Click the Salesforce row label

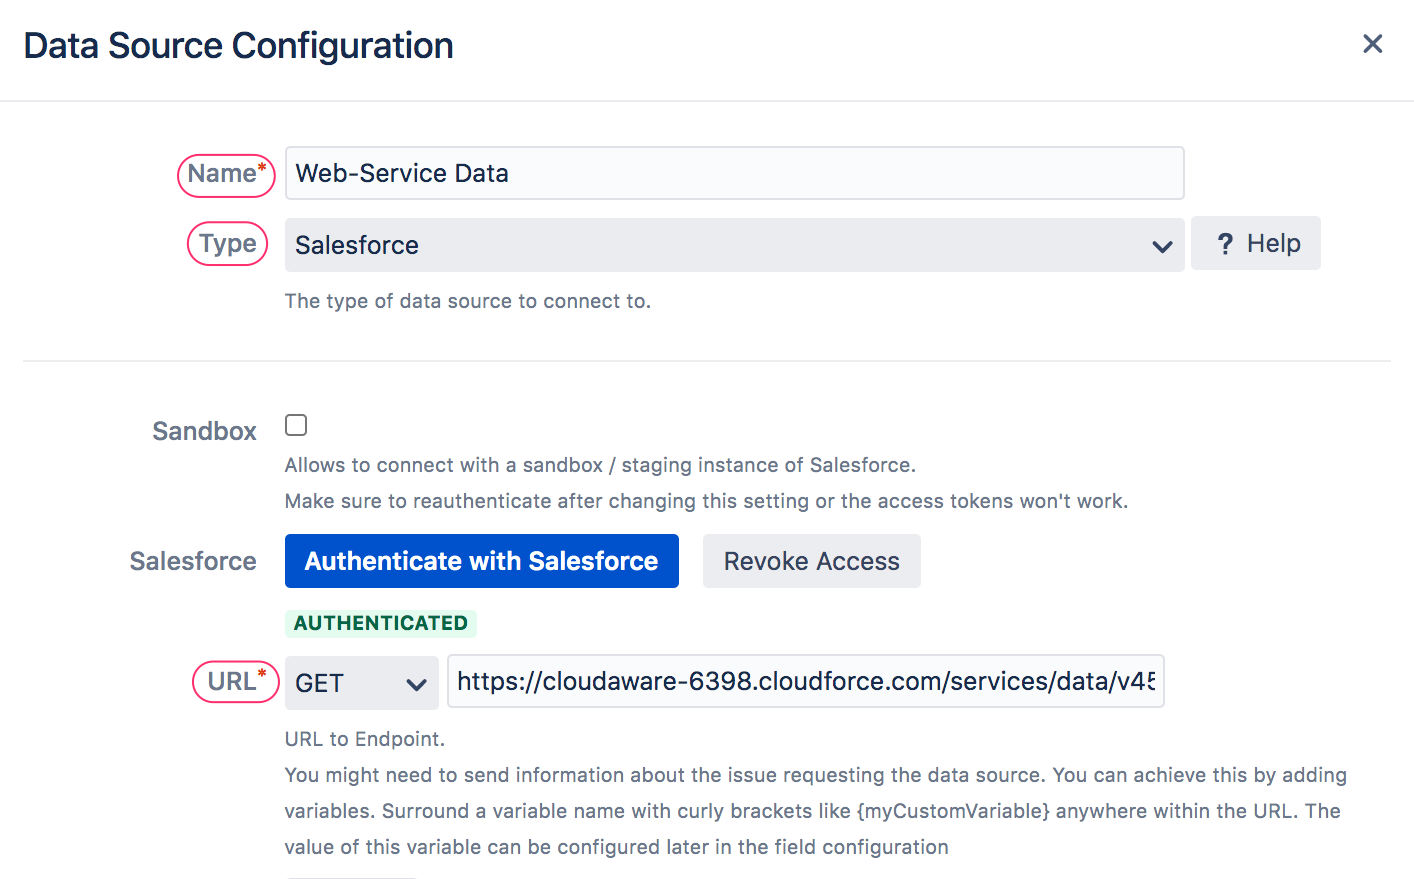tap(193, 561)
